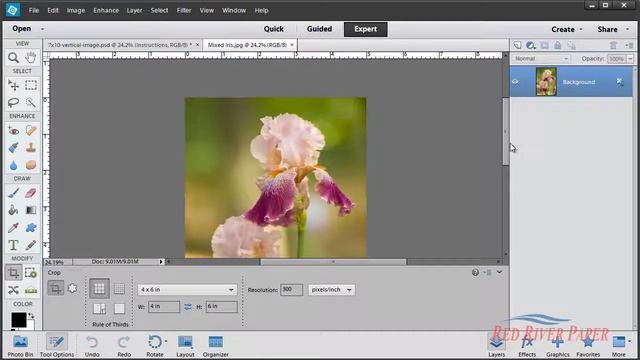Screen dimensions: 640x360
Task: Click the Resolution input field
Action: click(291, 289)
